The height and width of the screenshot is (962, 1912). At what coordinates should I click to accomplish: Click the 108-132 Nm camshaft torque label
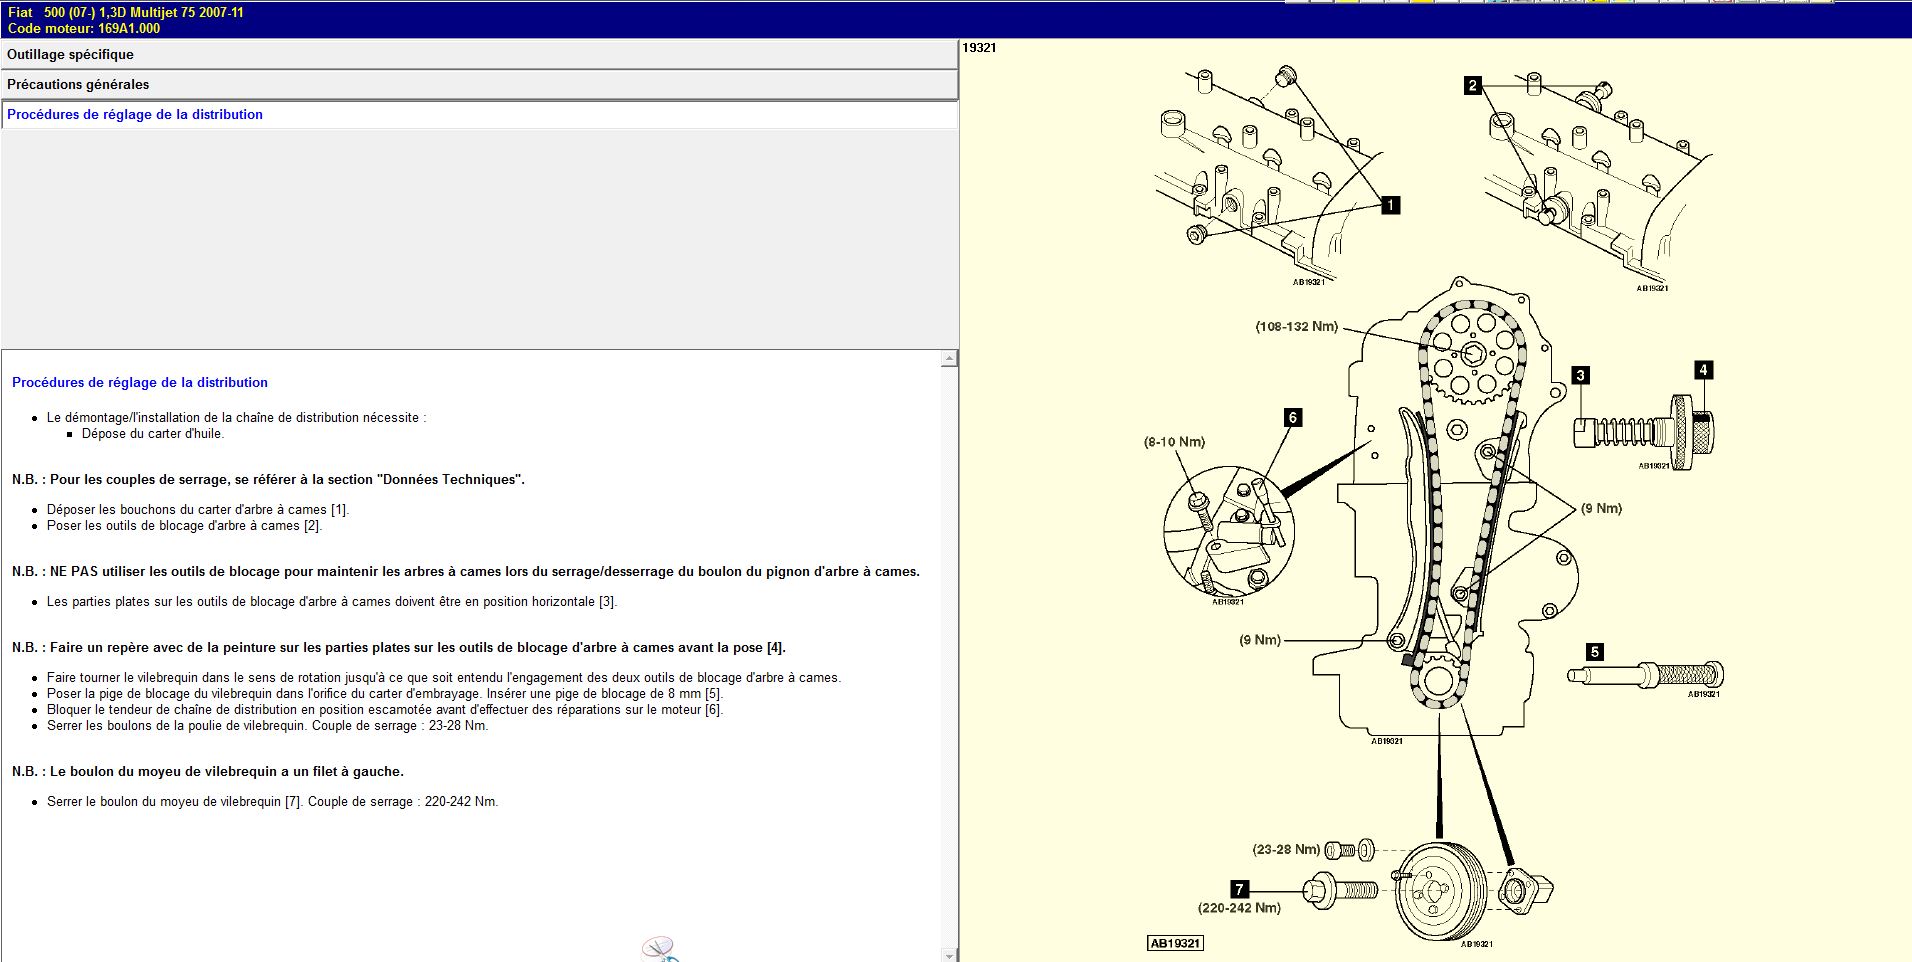tap(1296, 327)
